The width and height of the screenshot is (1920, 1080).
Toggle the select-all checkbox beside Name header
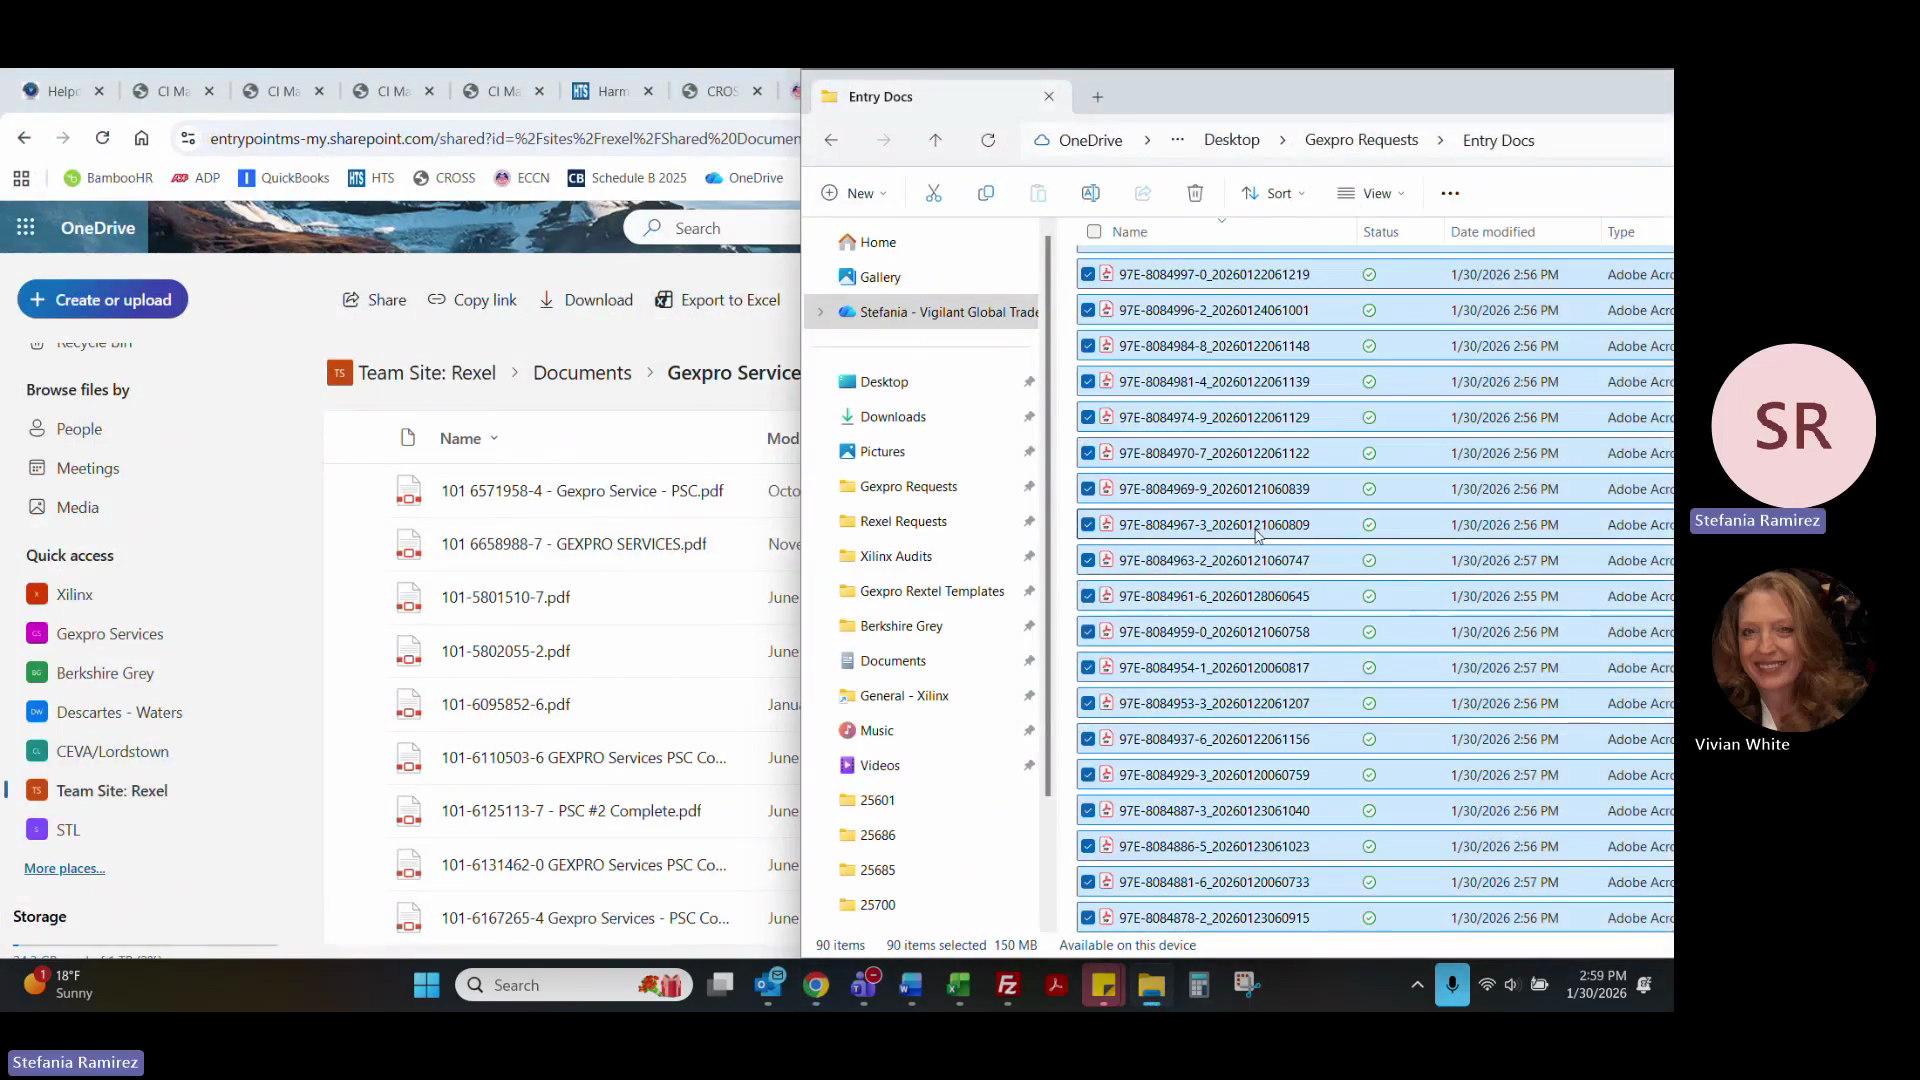[x=1094, y=231]
